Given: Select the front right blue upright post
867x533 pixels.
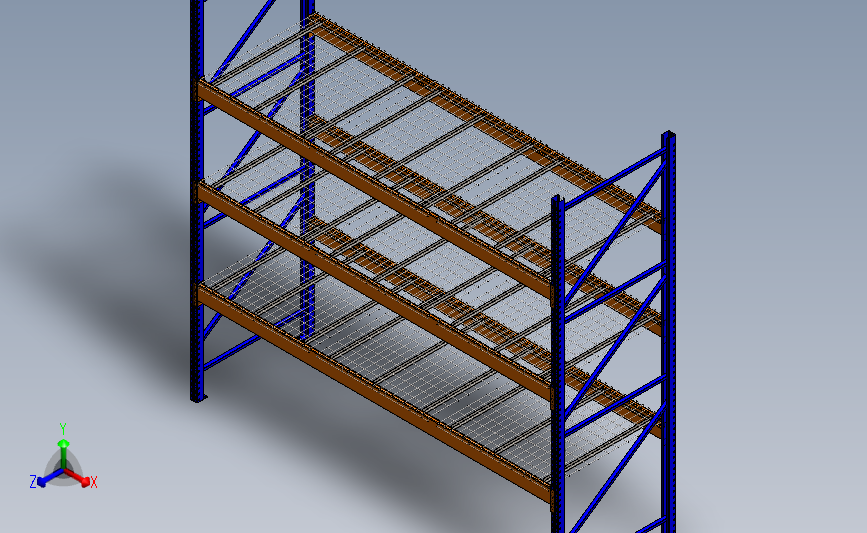Looking at the screenshot, I should click(x=557, y=364).
